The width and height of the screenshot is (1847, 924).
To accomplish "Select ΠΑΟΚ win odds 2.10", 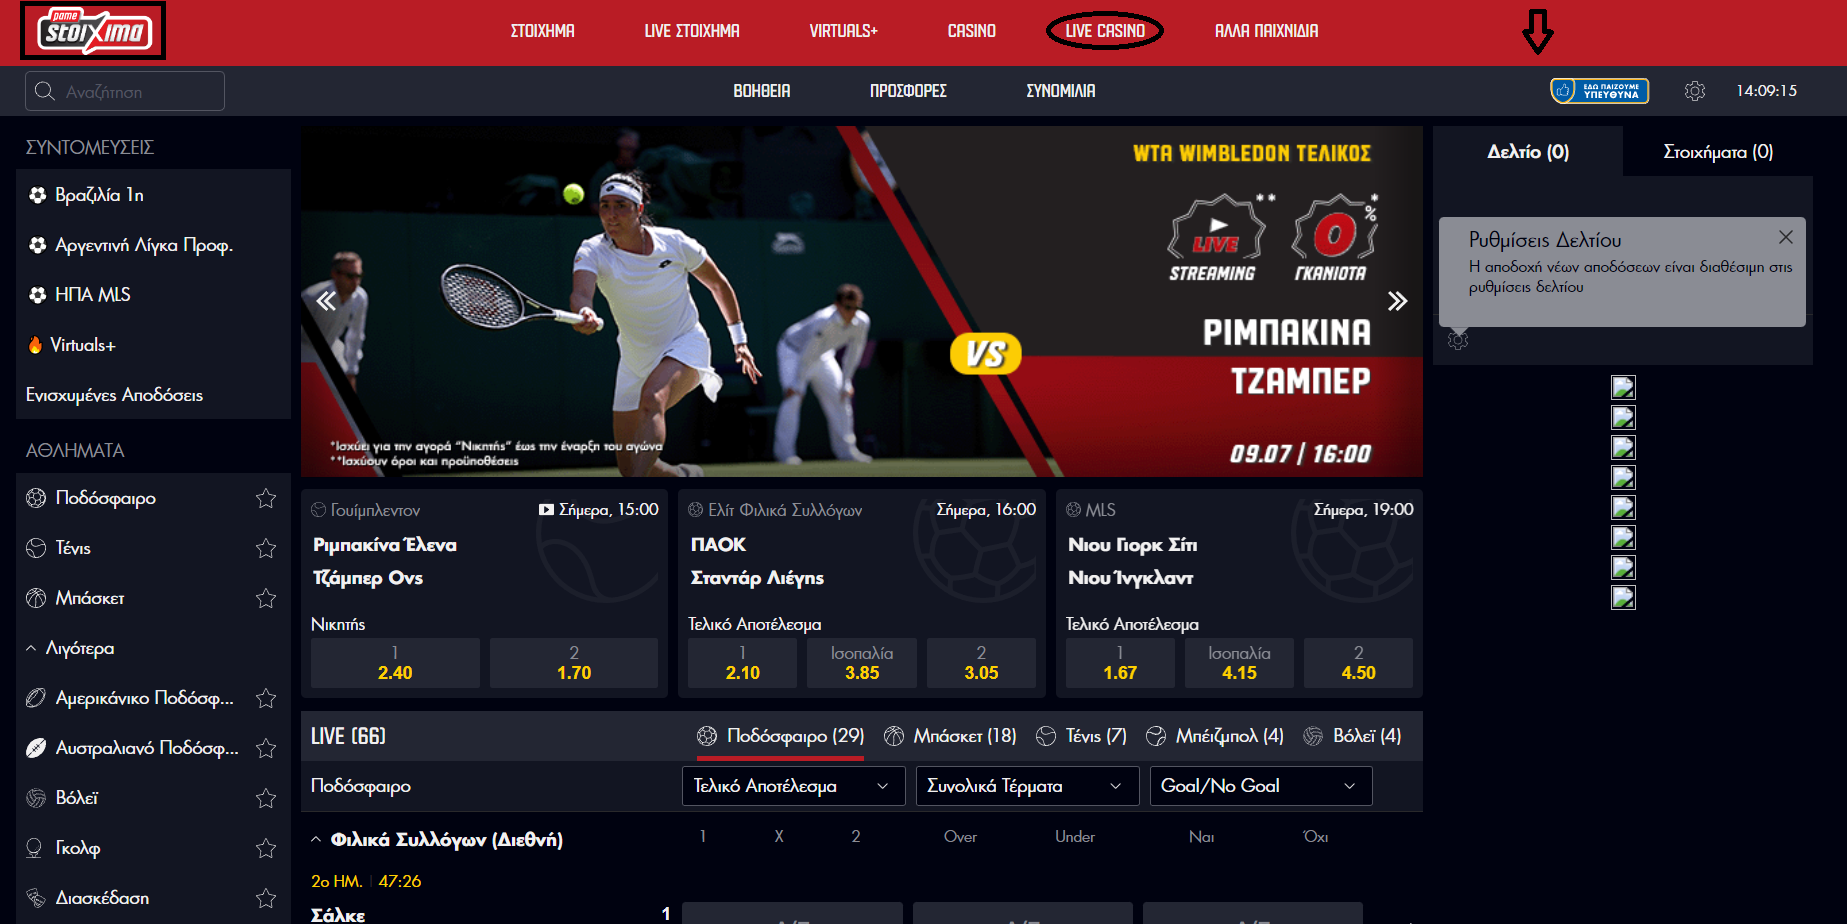I will [742, 663].
